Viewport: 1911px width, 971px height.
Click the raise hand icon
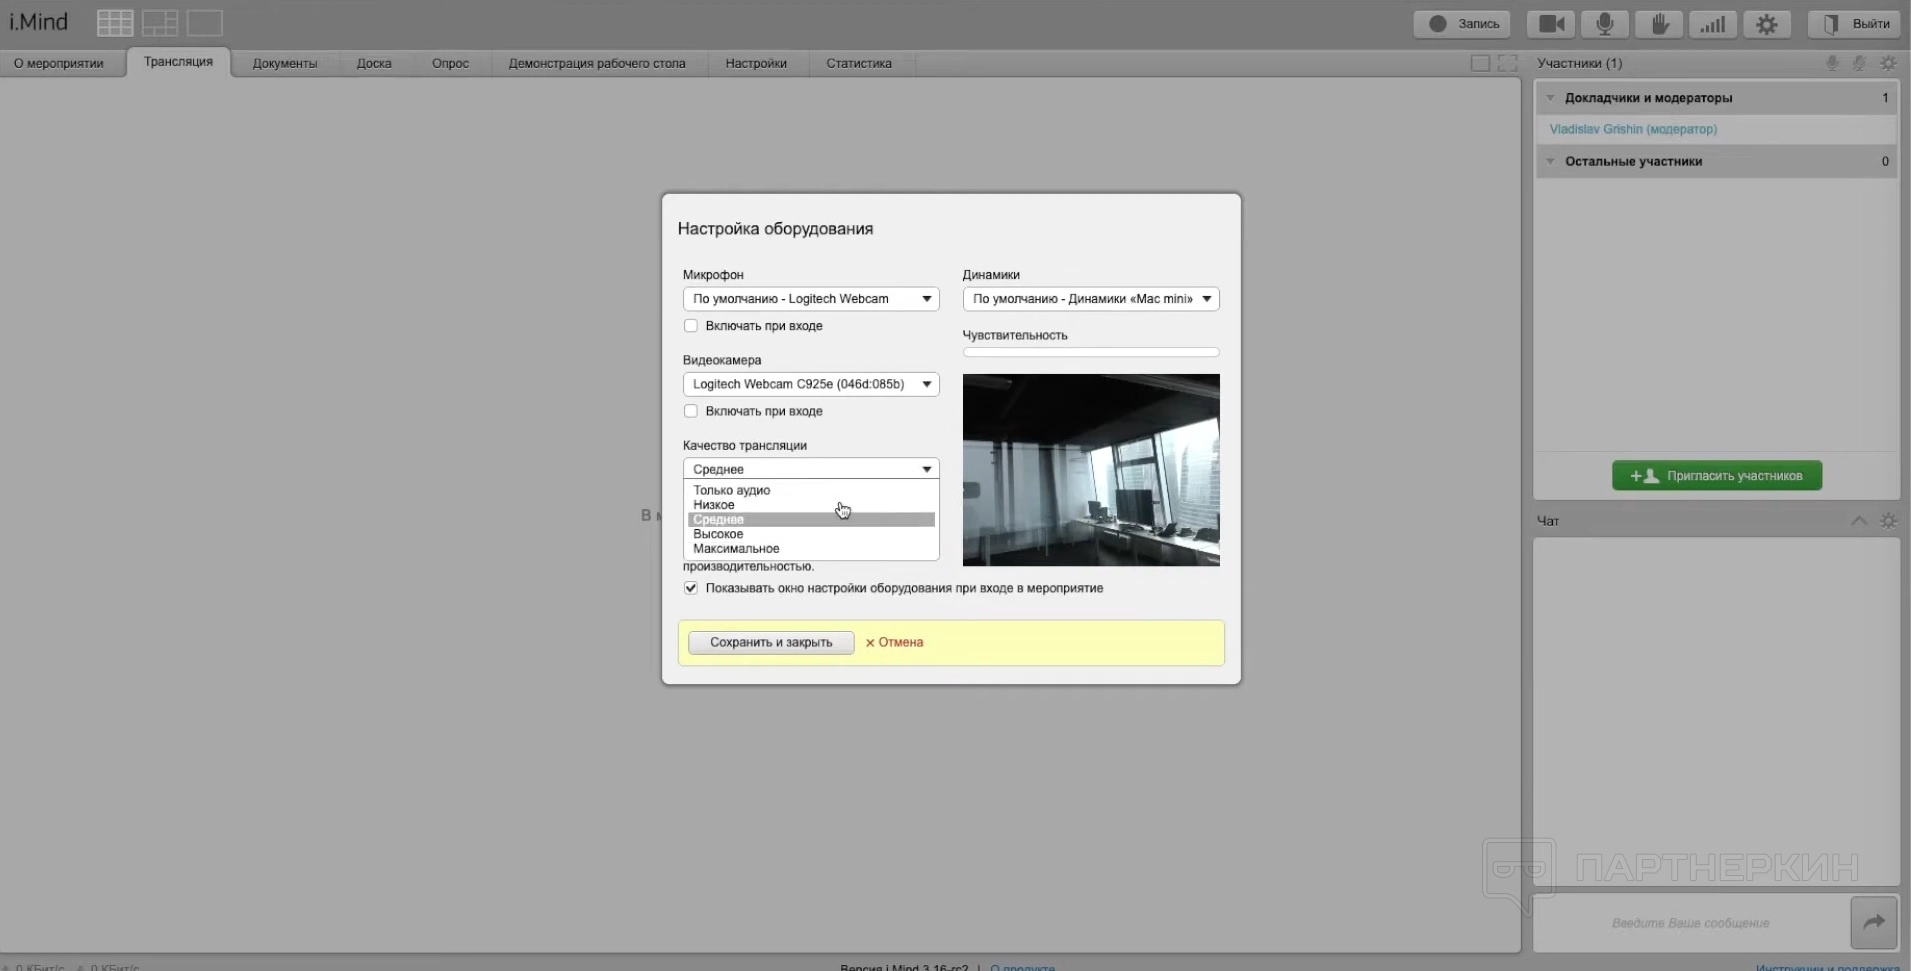click(1659, 24)
